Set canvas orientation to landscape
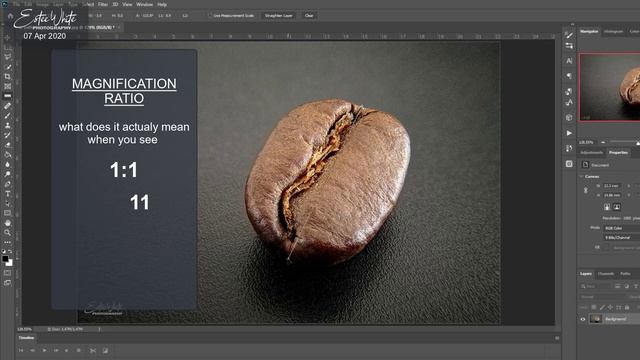 point(617,207)
